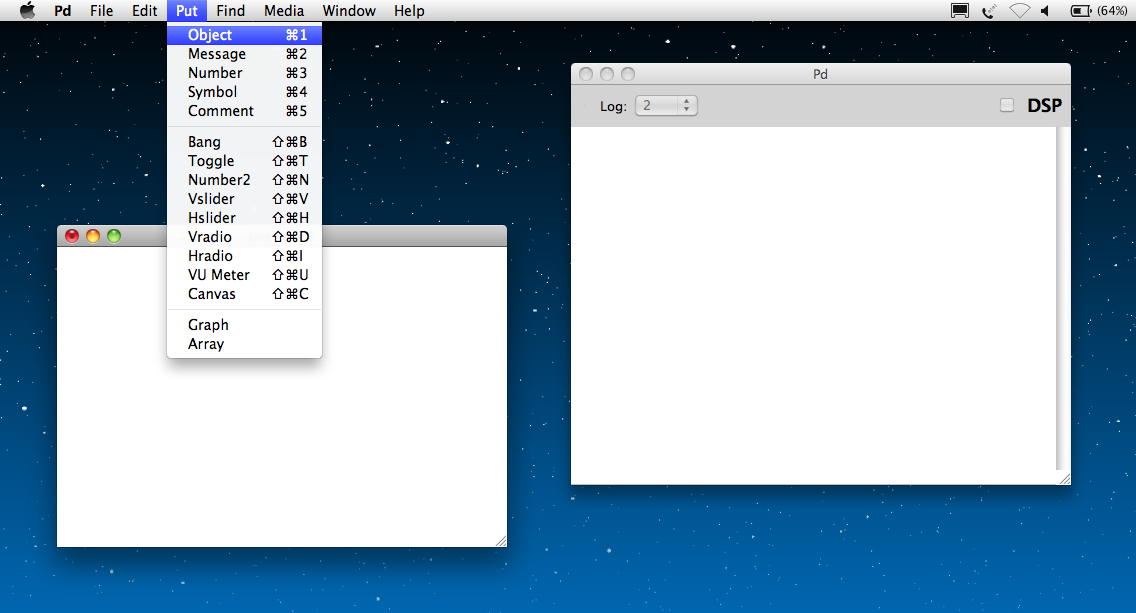Click the battery status icon
The image size is (1136, 613).
coord(1081,11)
